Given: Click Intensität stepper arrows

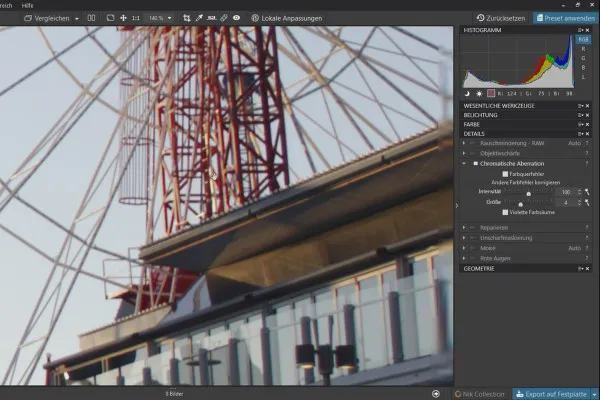Looking at the screenshot, I should pyautogui.click(x=579, y=192).
